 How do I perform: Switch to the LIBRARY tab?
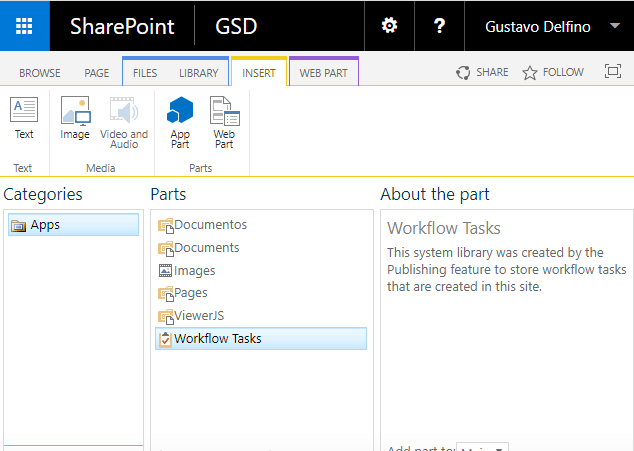pos(198,73)
